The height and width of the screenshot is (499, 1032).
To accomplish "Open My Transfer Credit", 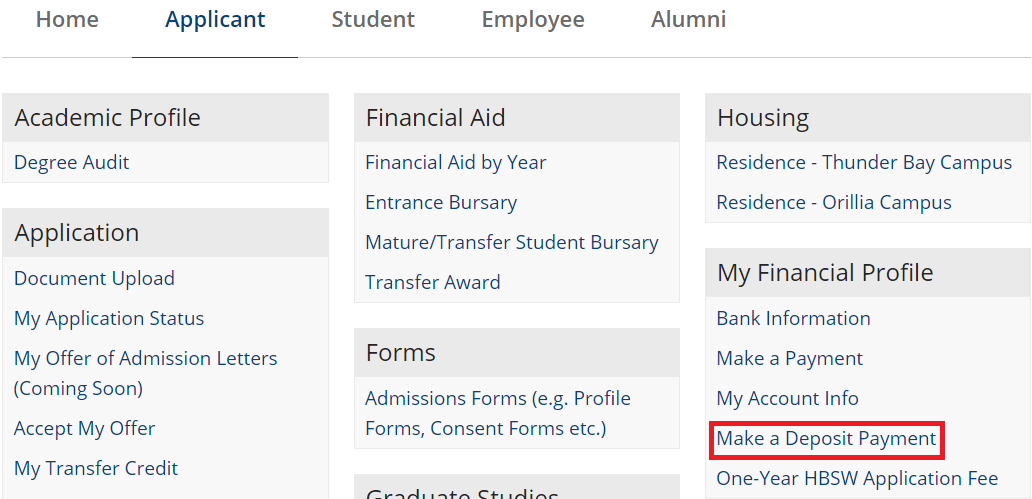I will [x=96, y=468].
